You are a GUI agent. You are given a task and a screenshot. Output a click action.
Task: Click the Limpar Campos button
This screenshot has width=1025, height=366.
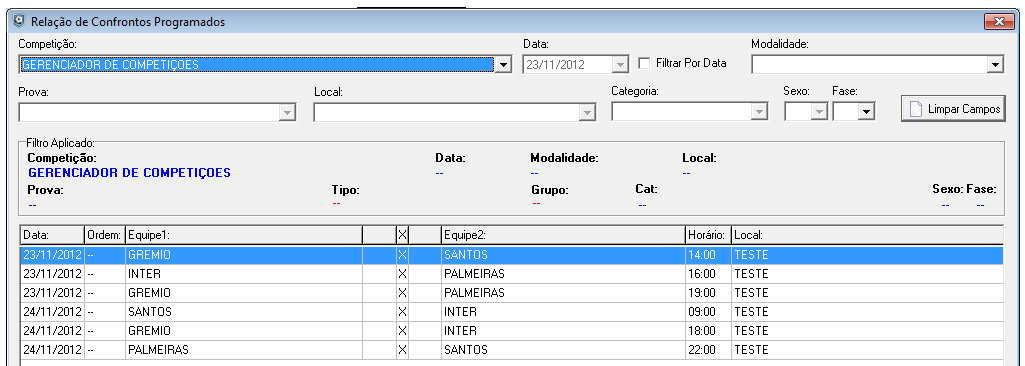coord(953,109)
